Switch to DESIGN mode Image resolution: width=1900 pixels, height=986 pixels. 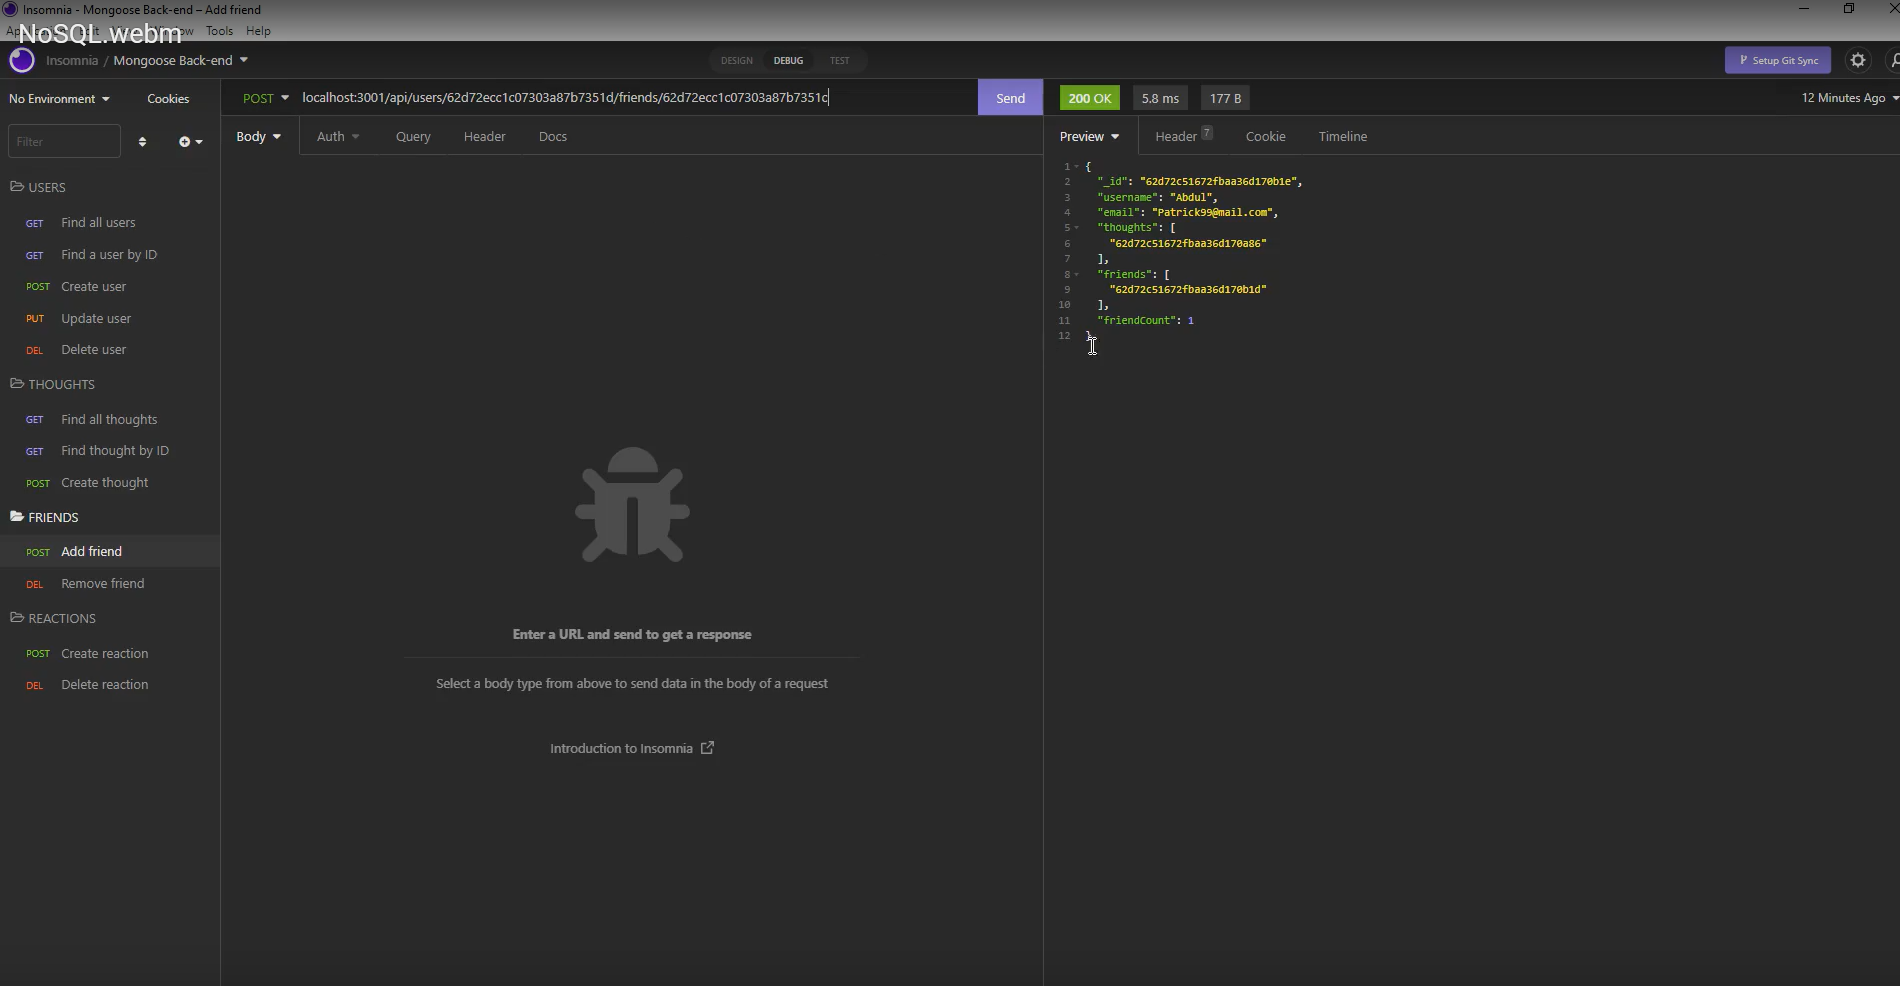click(x=737, y=60)
